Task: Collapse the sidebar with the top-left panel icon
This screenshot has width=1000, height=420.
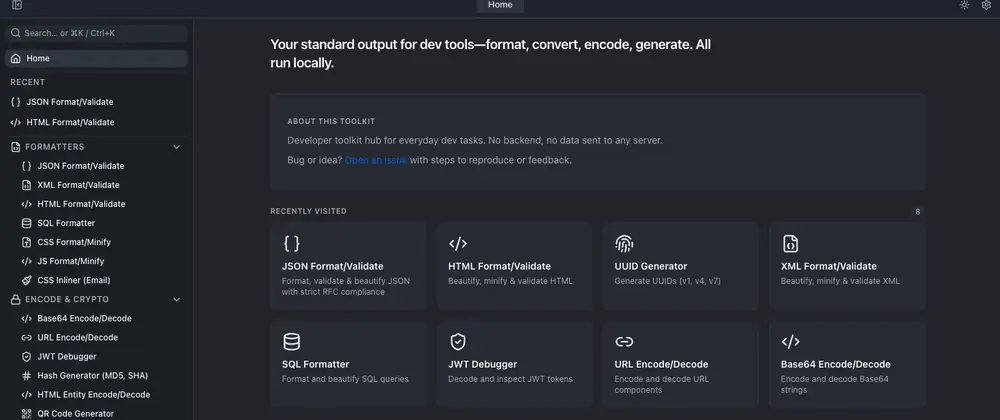Action: [x=17, y=5]
